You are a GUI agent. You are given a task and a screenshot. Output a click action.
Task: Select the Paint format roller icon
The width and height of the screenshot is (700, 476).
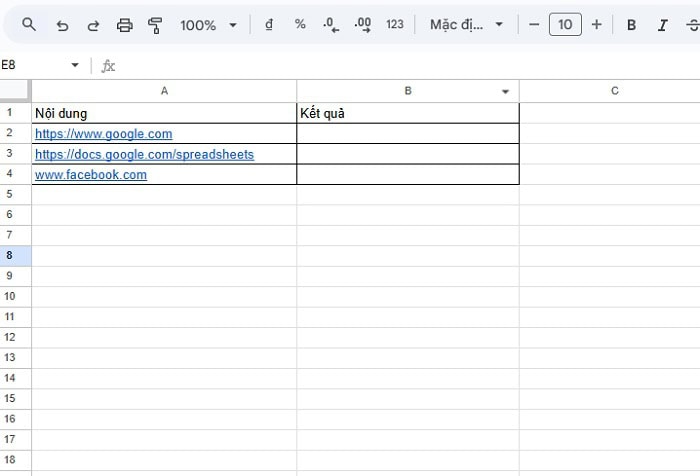pos(155,24)
